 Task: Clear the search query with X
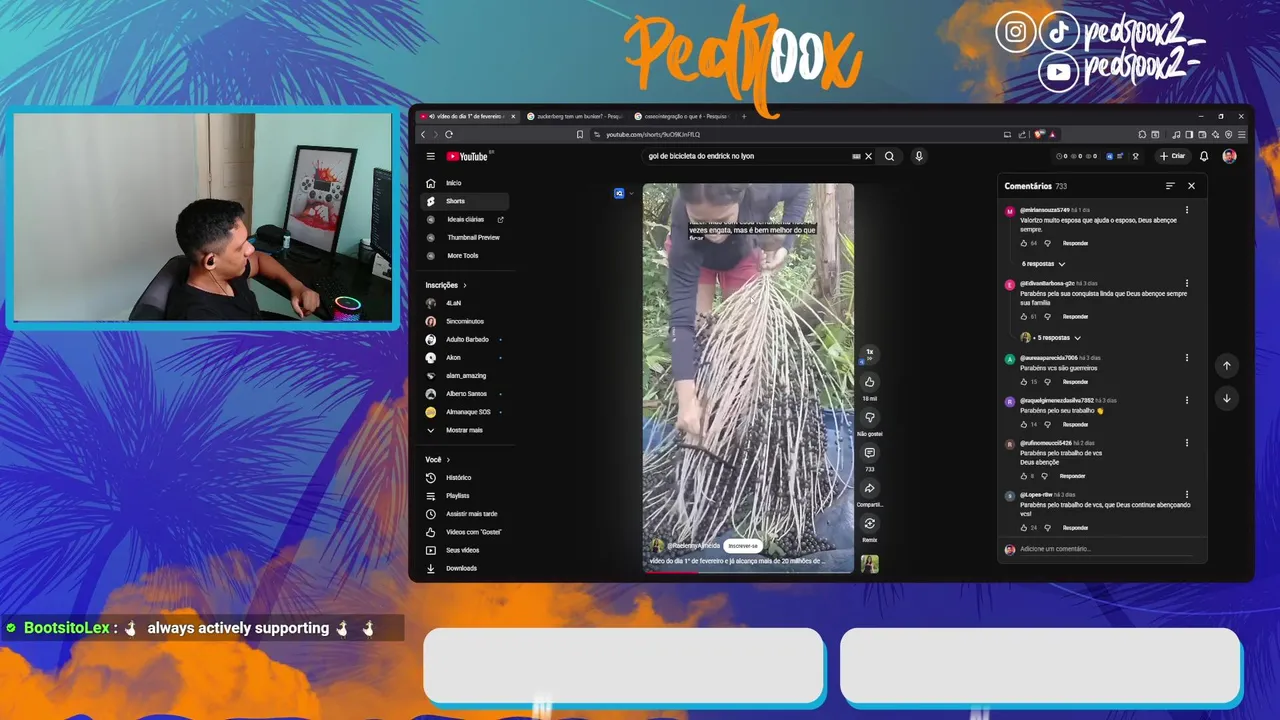[x=868, y=156]
